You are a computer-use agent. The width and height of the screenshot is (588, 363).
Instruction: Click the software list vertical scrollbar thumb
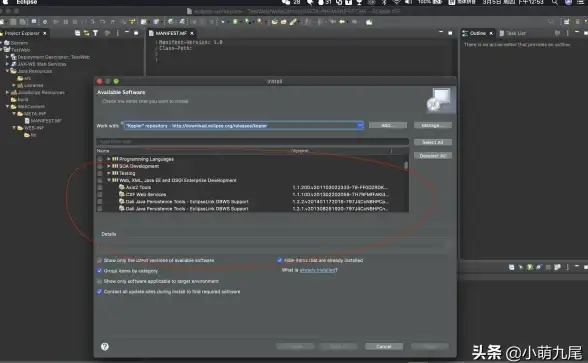pos(406,165)
